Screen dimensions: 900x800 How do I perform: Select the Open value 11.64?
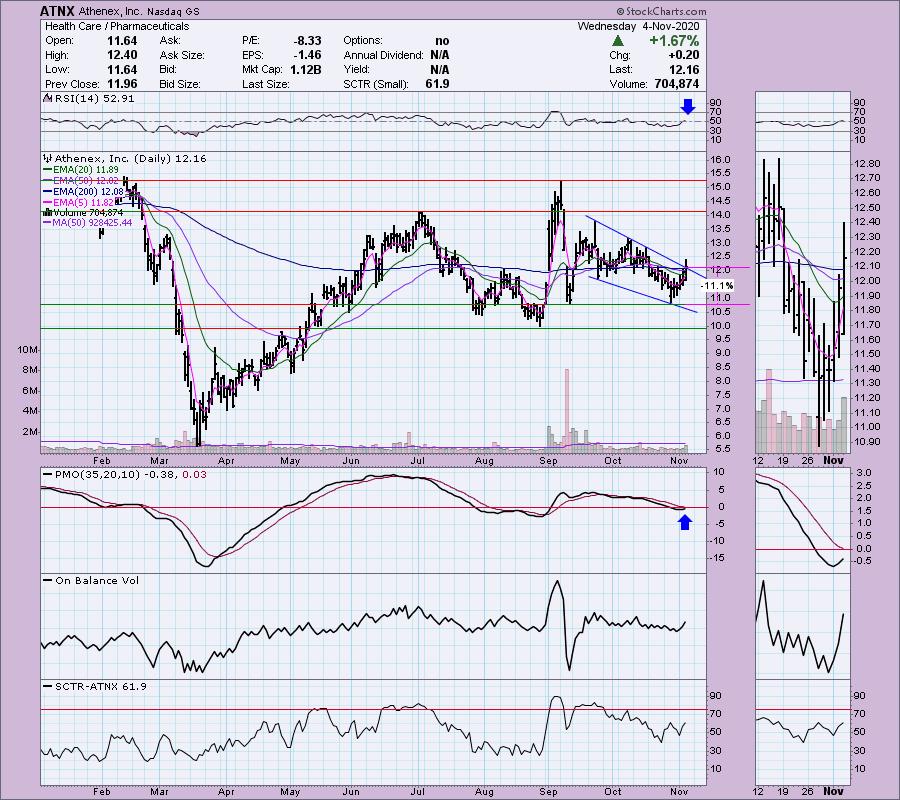(122, 41)
